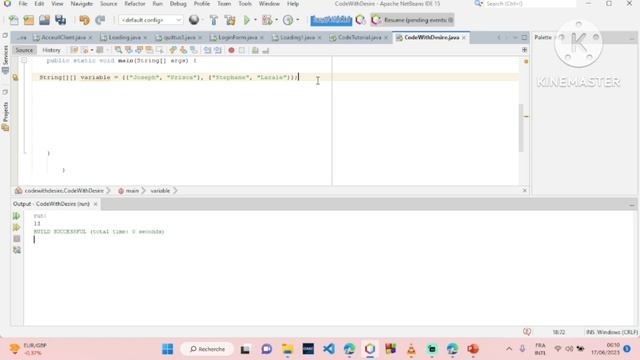This screenshot has height=360, width=640.
Task: Click the hint lightbulb in editor gutter
Action: [15, 77]
